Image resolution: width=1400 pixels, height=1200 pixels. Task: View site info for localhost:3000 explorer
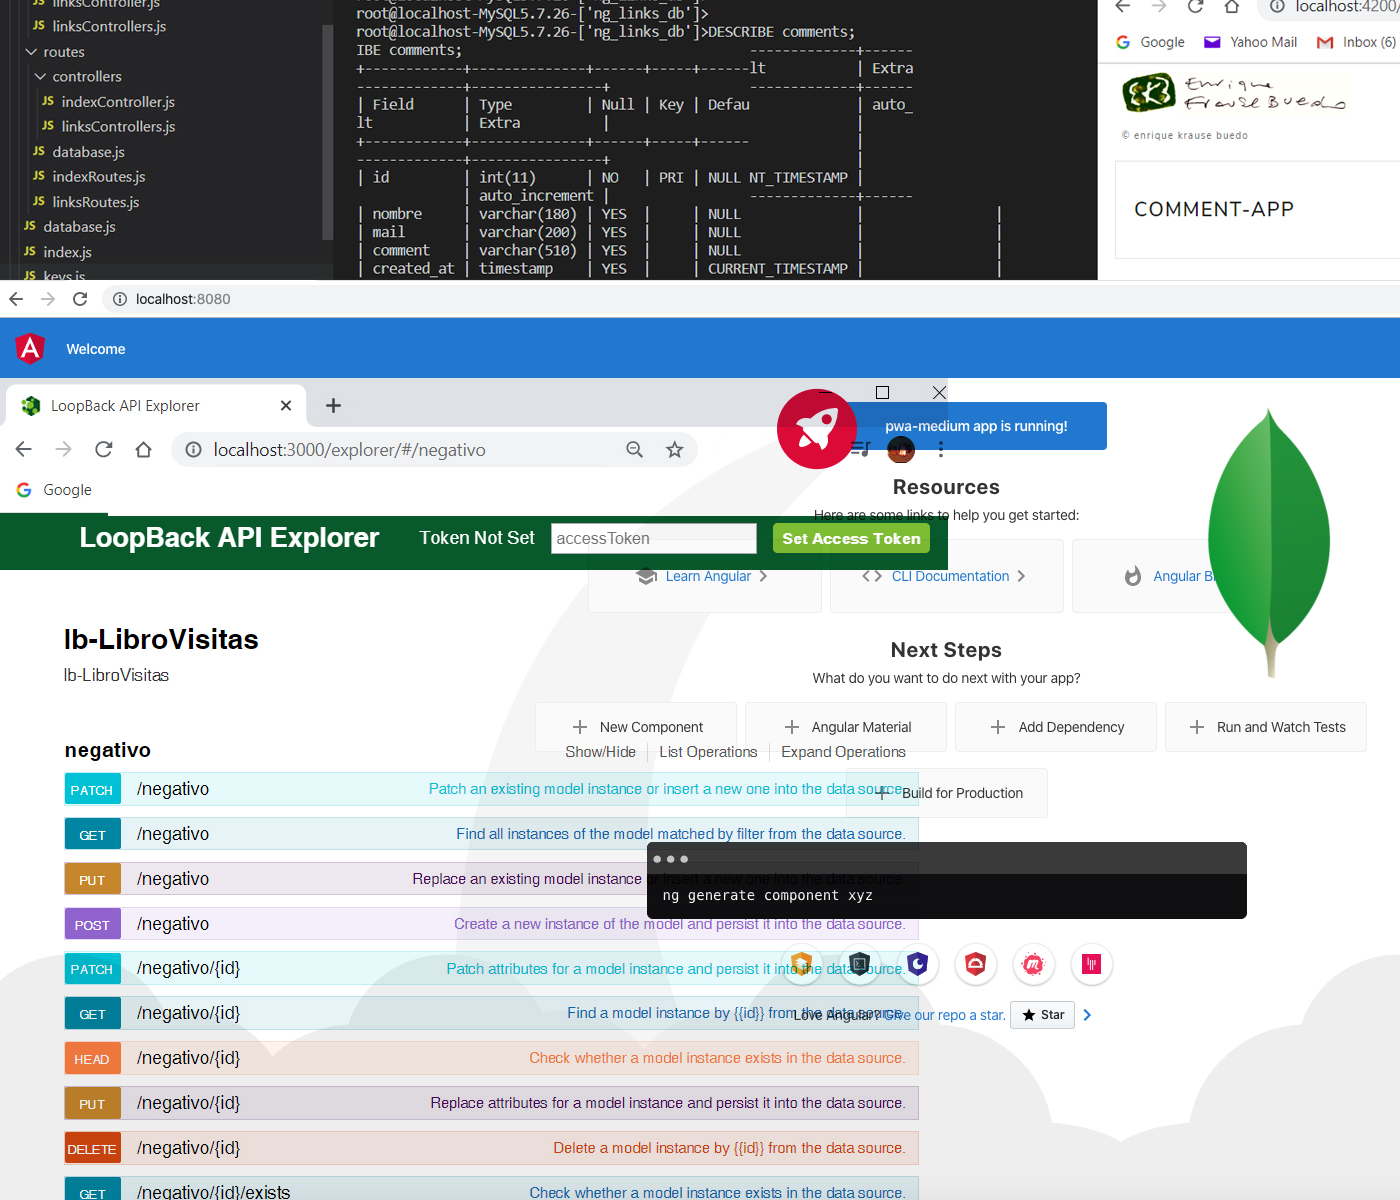pyautogui.click(x=194, y=450)
